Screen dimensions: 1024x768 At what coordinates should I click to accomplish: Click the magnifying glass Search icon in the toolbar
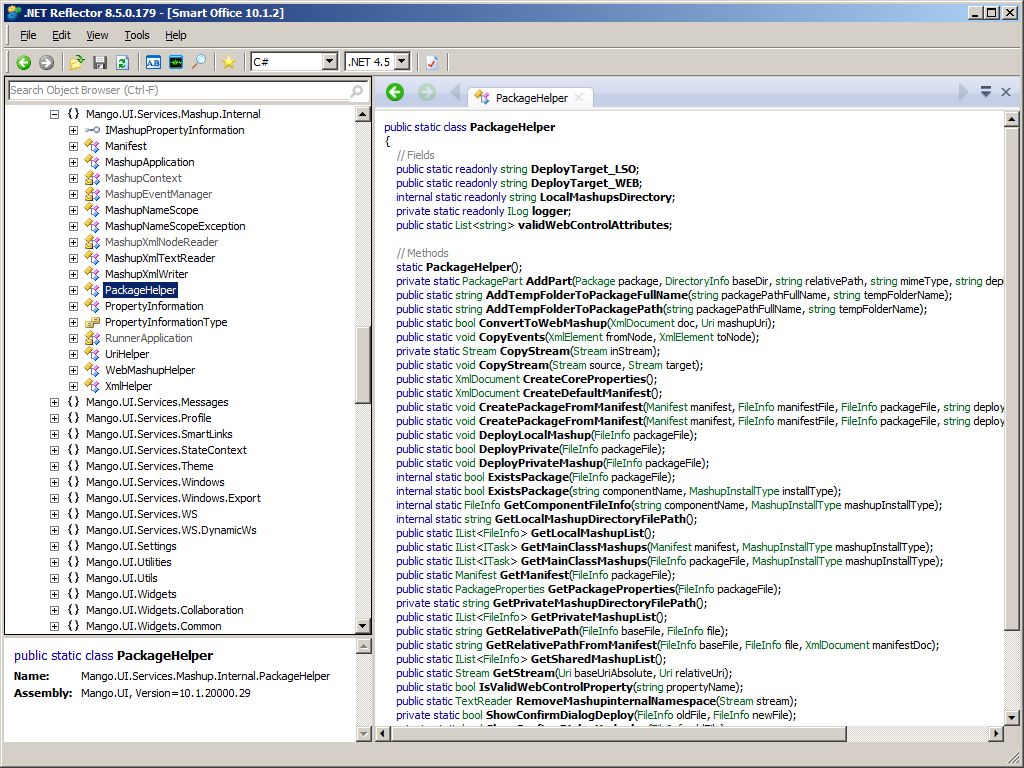click(x=199, y=62)
